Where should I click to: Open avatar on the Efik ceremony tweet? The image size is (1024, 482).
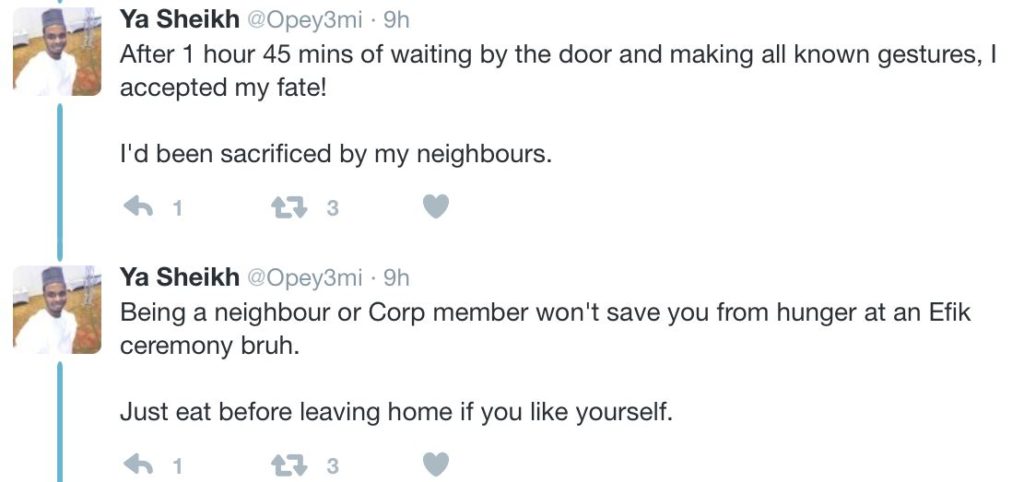pyautogui.click(x=58, y=311)
